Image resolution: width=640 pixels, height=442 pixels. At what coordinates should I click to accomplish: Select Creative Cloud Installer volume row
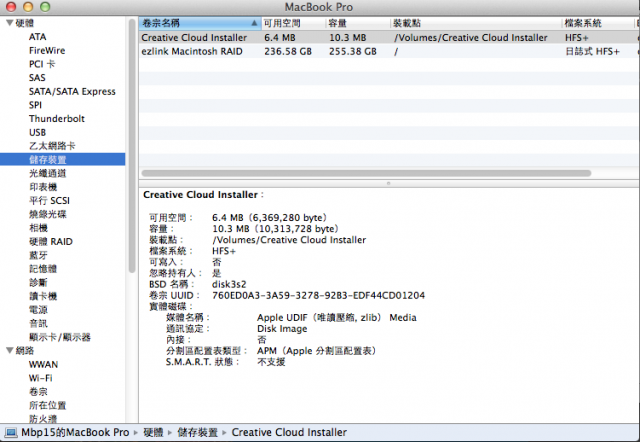click(389, 38)
